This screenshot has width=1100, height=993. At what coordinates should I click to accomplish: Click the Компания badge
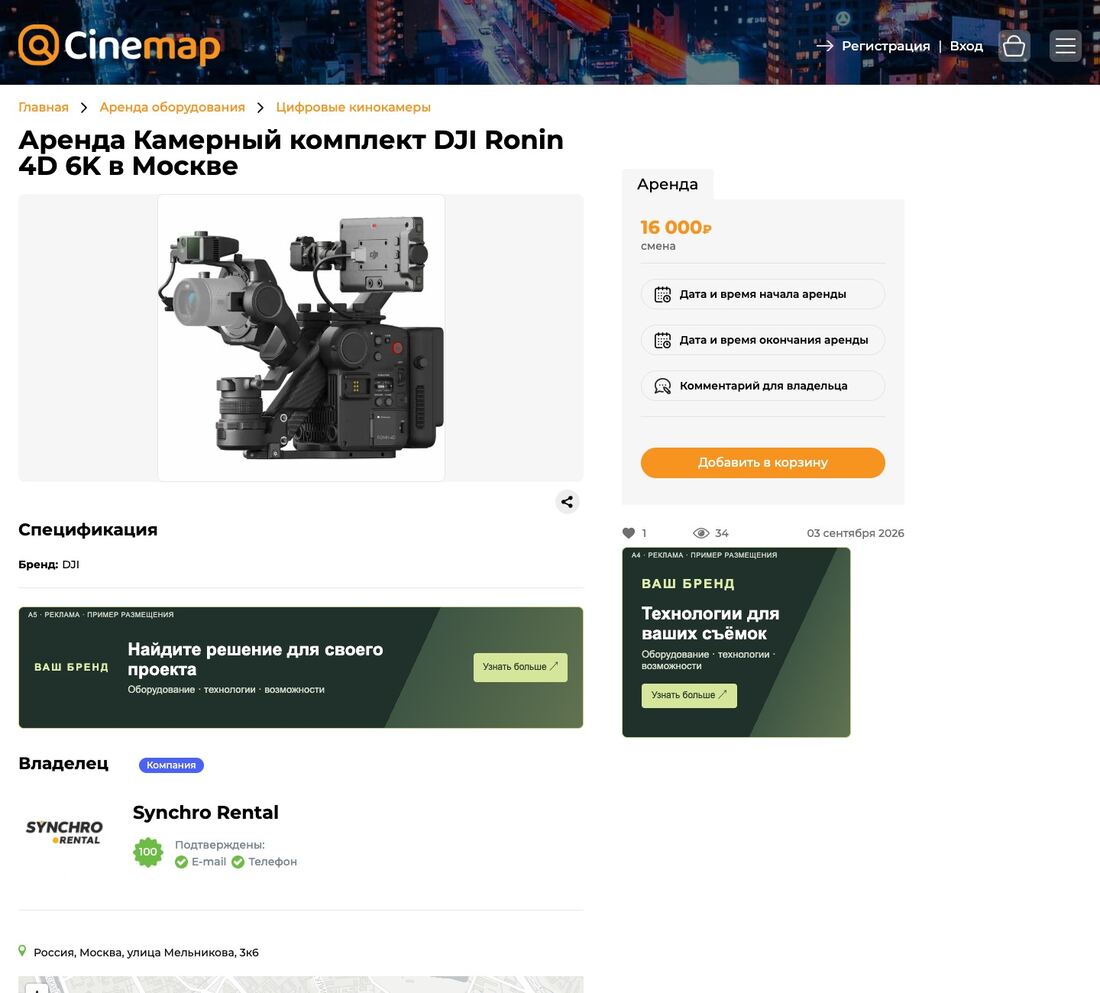(171, 765)
